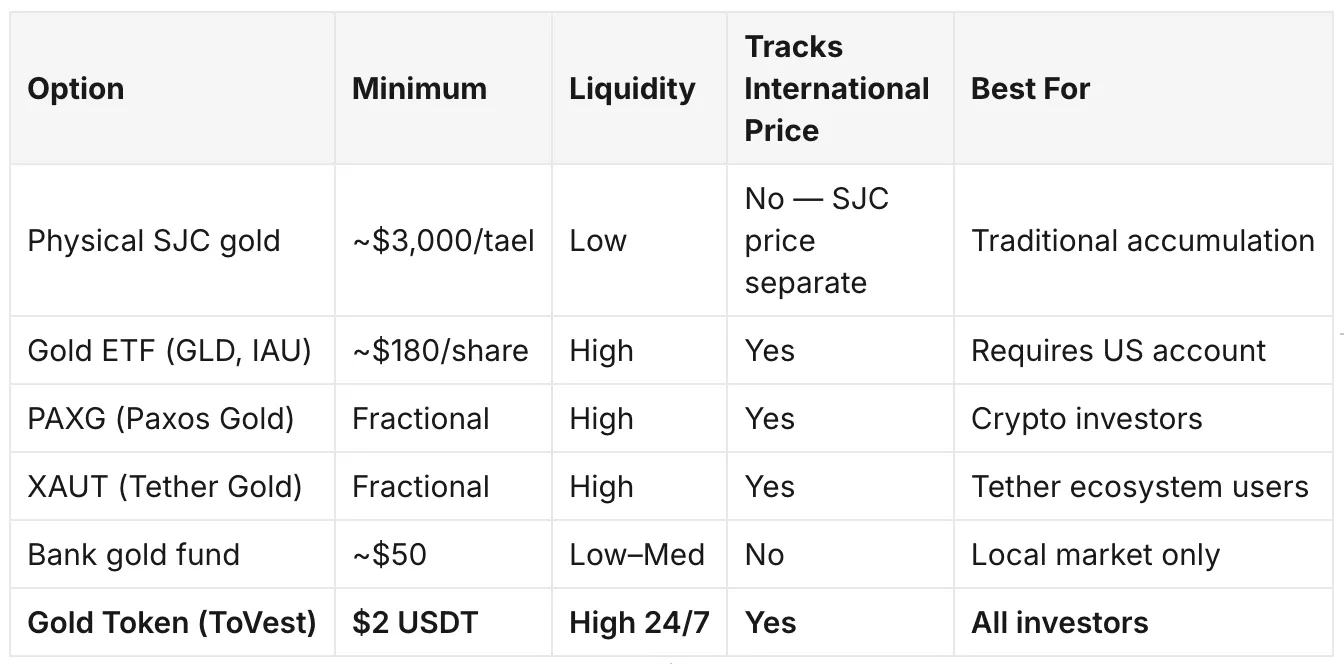The image size is (1344, 664).
Task: Select the Gold Token (ToVest) cell
Action: point(172,623)
